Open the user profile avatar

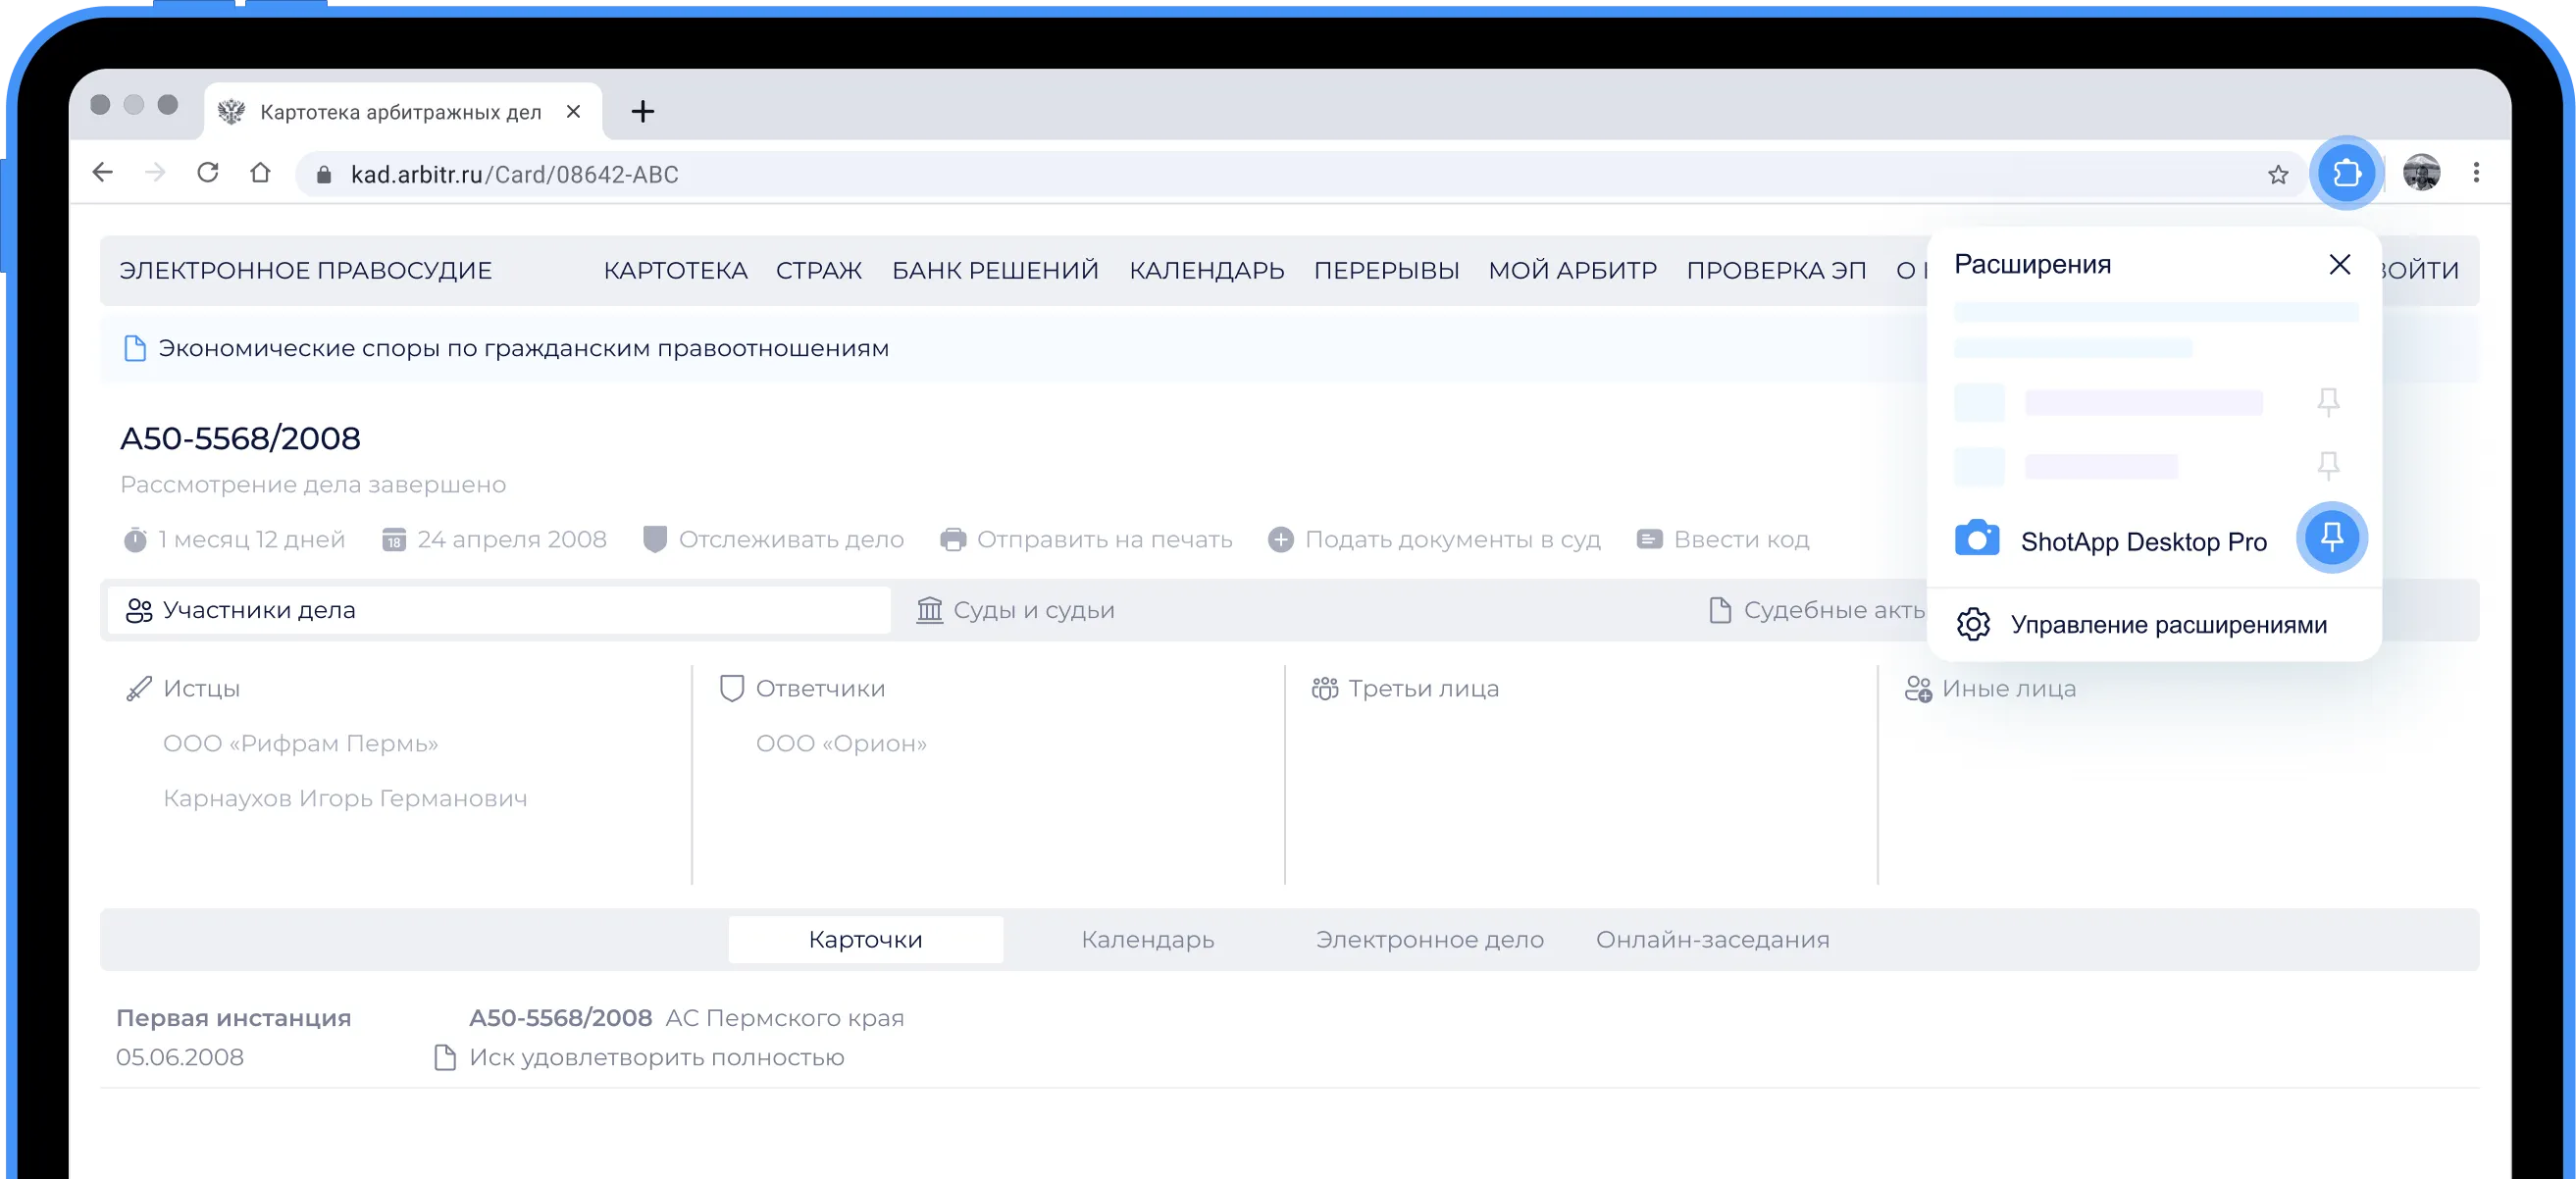2421,173
